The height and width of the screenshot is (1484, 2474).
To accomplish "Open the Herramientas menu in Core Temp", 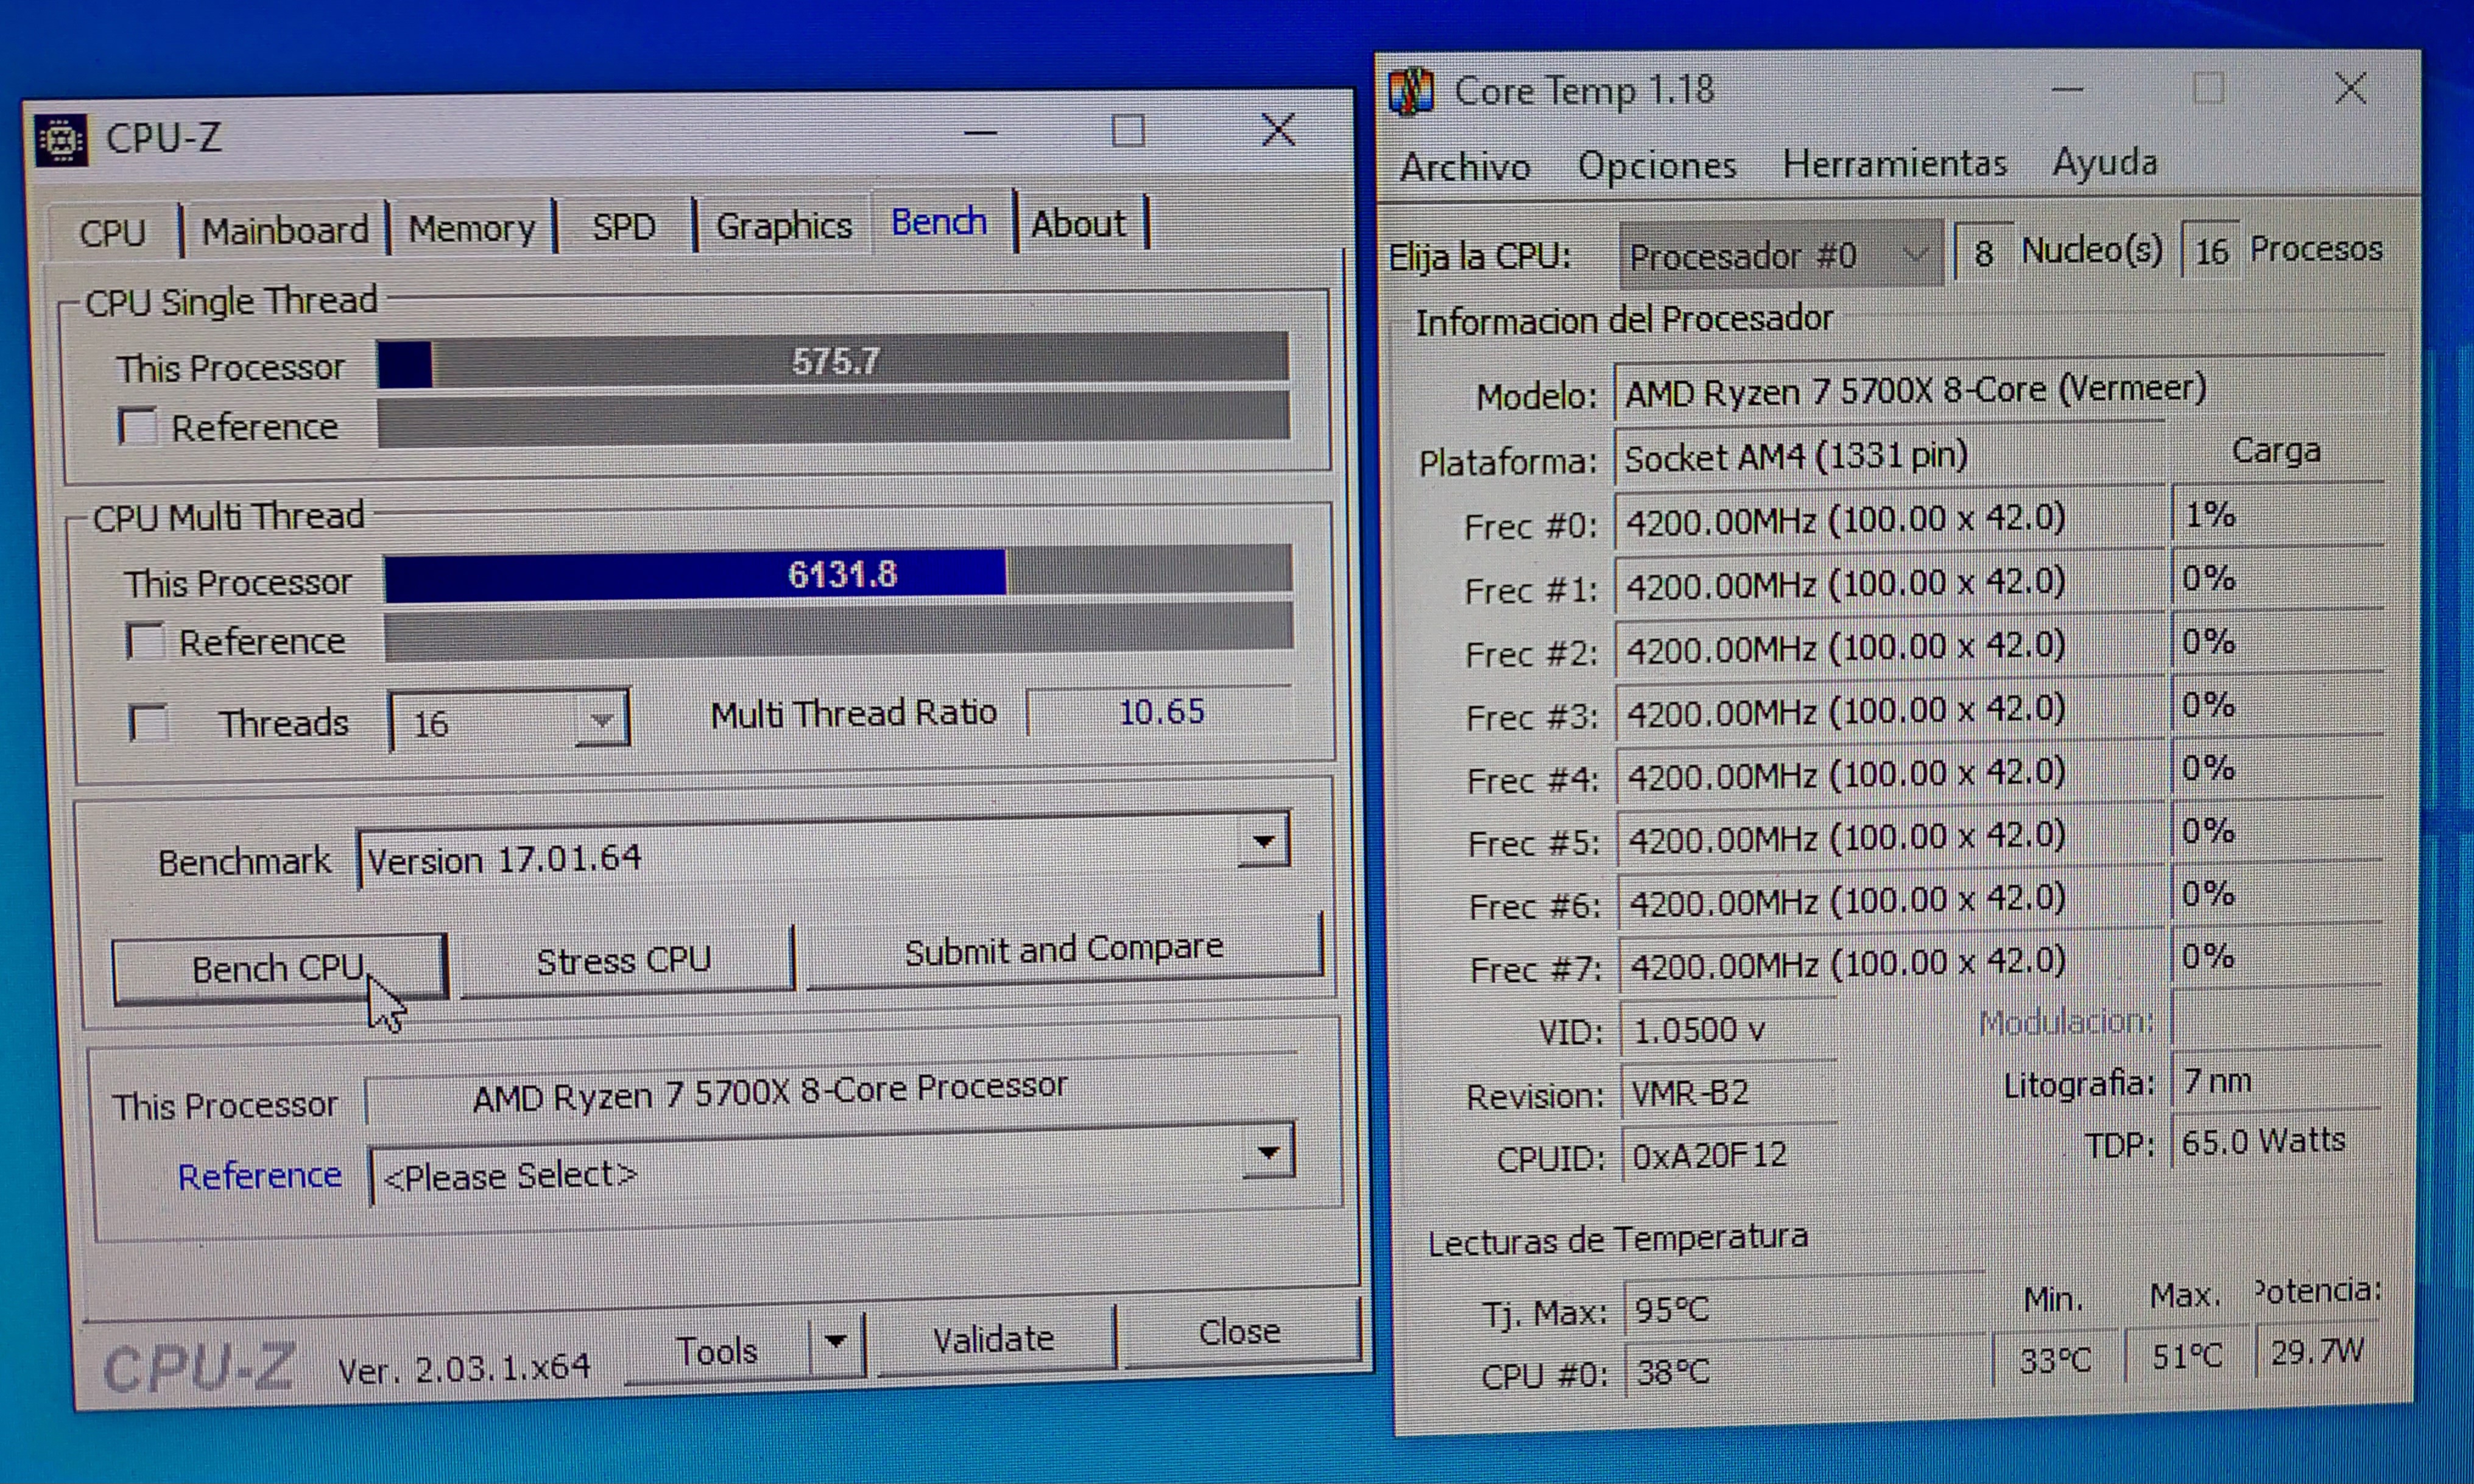I will click(x=1894, y=163).
